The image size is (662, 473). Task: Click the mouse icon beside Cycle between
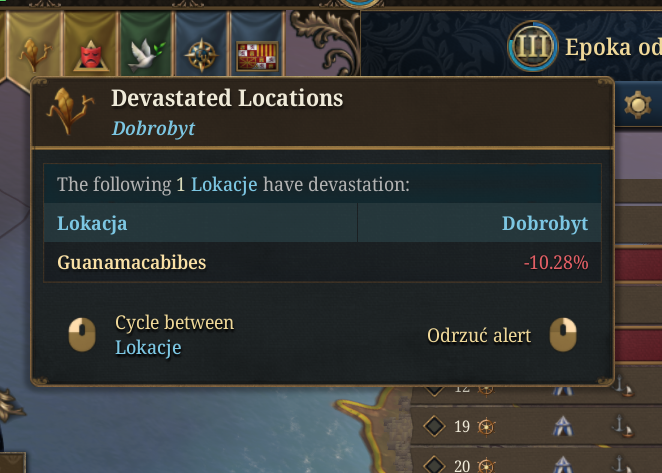[82, 335]
